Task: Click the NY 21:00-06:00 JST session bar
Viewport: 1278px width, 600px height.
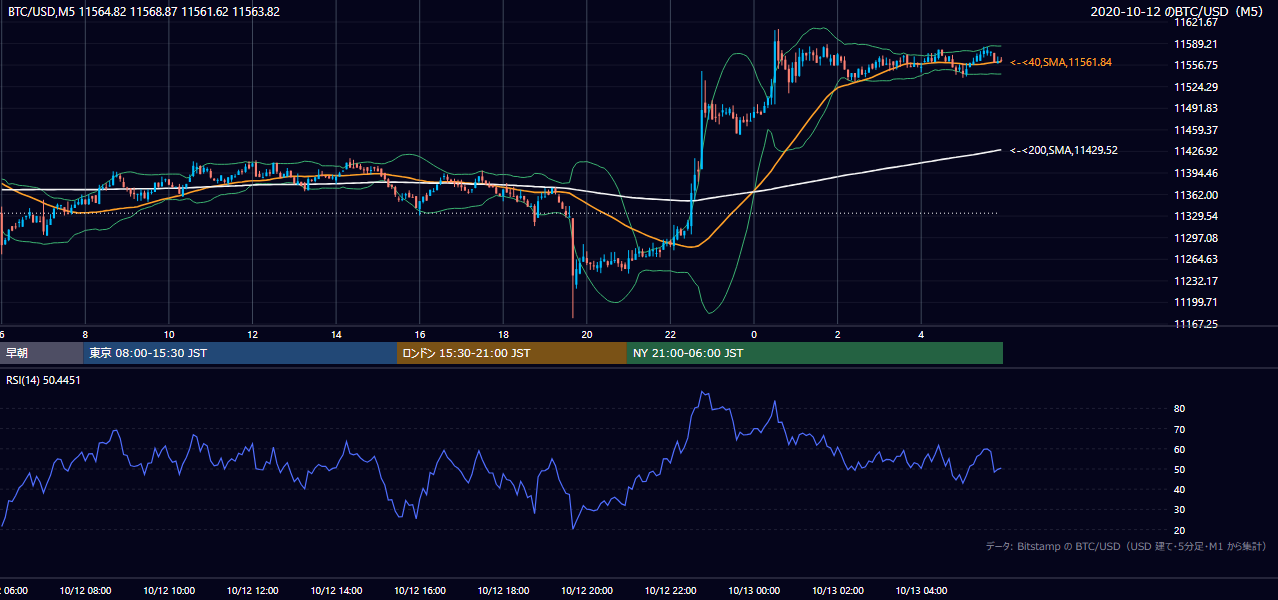Action: [x=815, y=353]
